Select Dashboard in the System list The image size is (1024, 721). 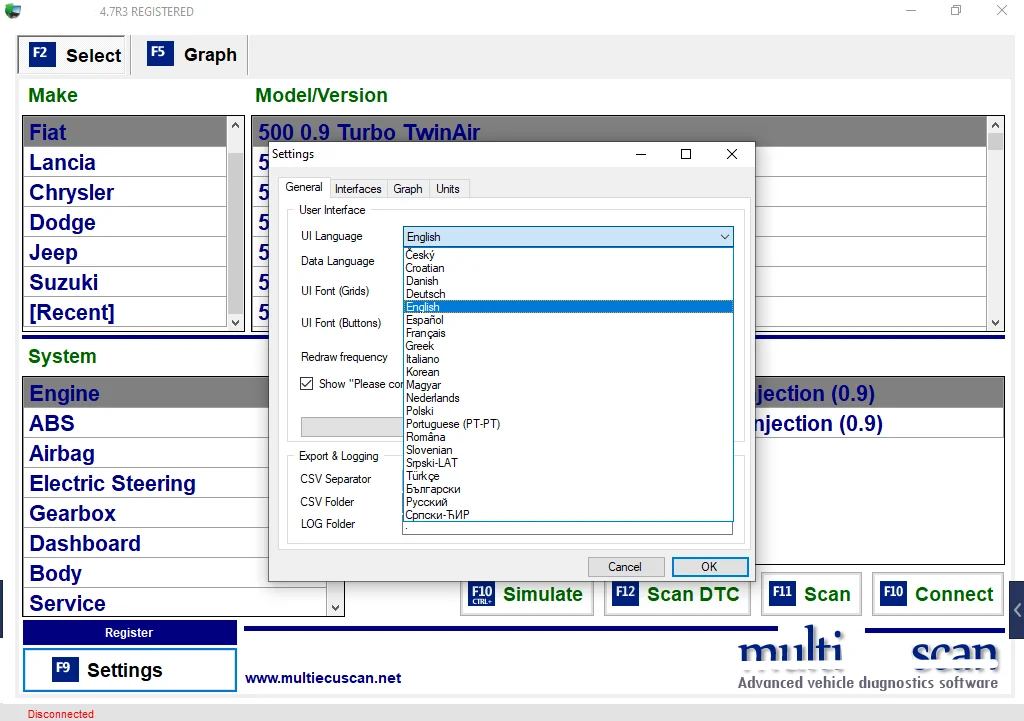[x=146, y=543]
